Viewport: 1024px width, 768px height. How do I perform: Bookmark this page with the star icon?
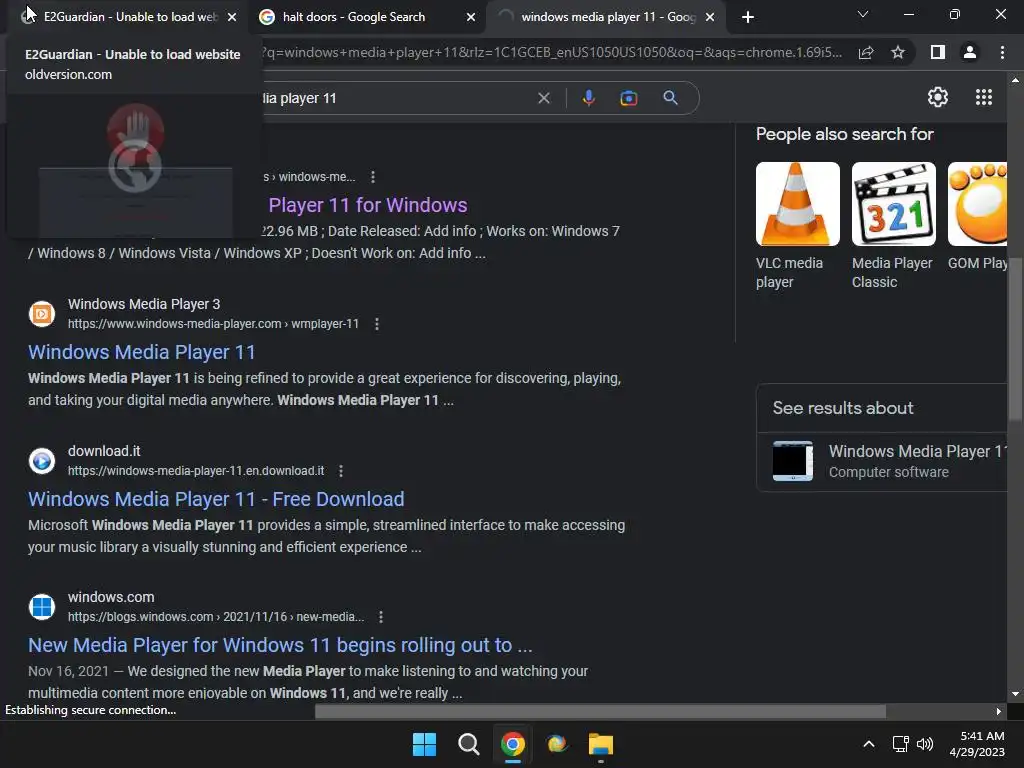click(898, 52)
